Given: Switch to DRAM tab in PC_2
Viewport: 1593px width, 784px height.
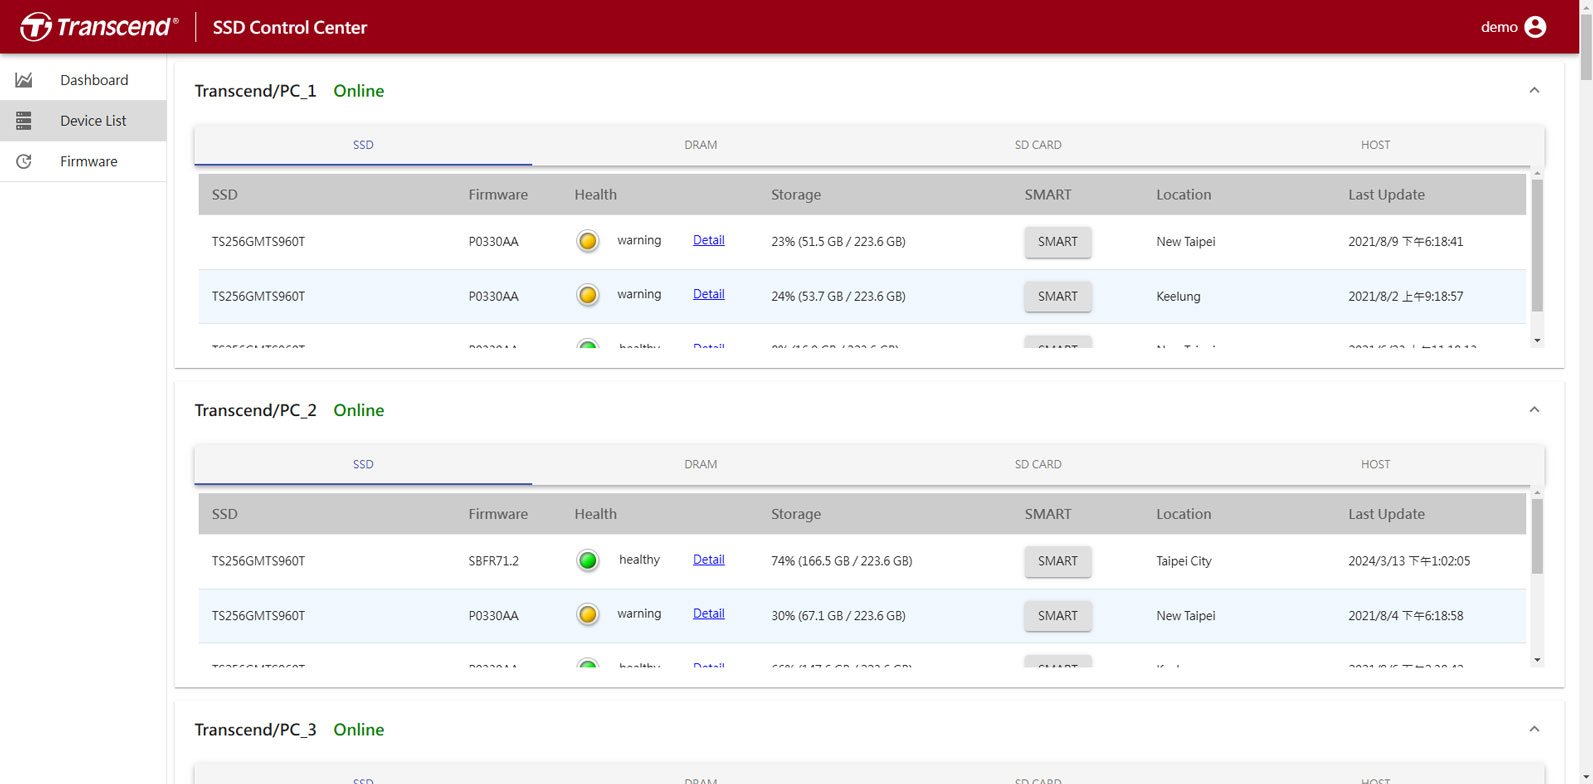Looking at the screenshot, I should point(700,464).
